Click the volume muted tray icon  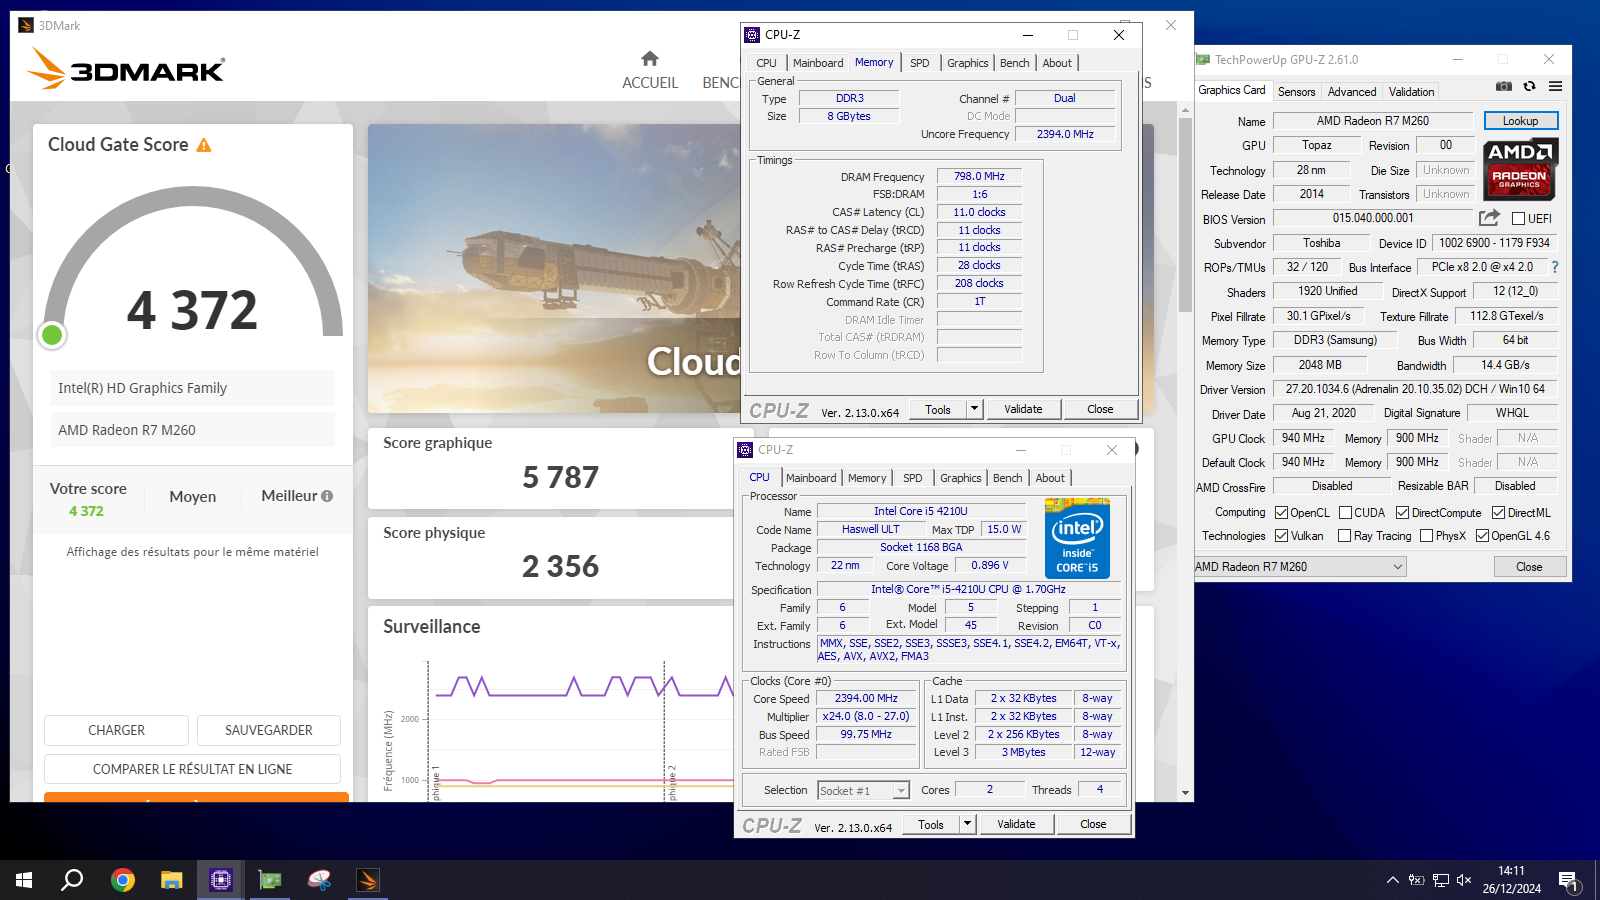1464,880
